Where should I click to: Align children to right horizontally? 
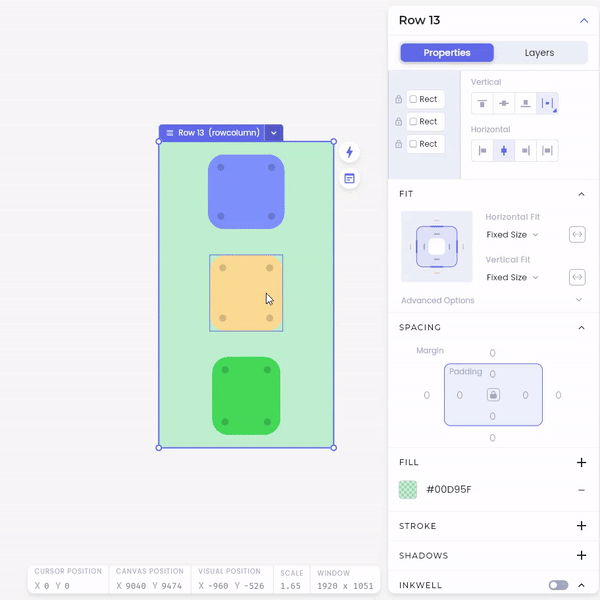[x=525, y=151]
